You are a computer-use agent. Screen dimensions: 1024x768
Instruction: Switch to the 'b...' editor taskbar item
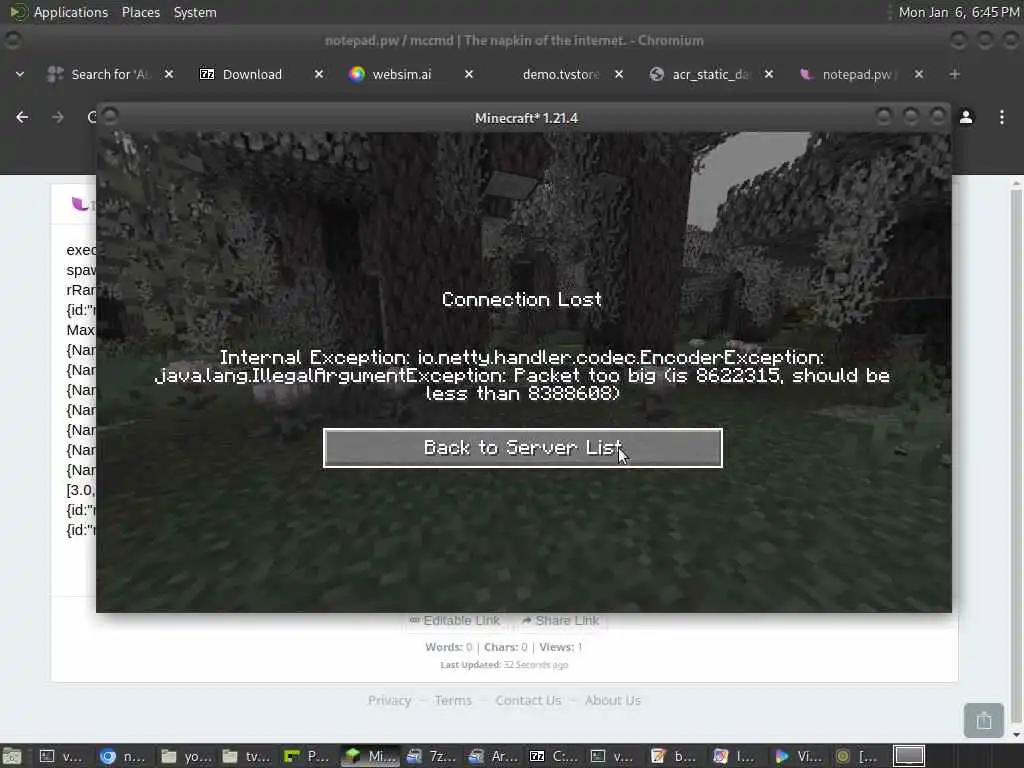pyautogui.click(x=674, y=756)
